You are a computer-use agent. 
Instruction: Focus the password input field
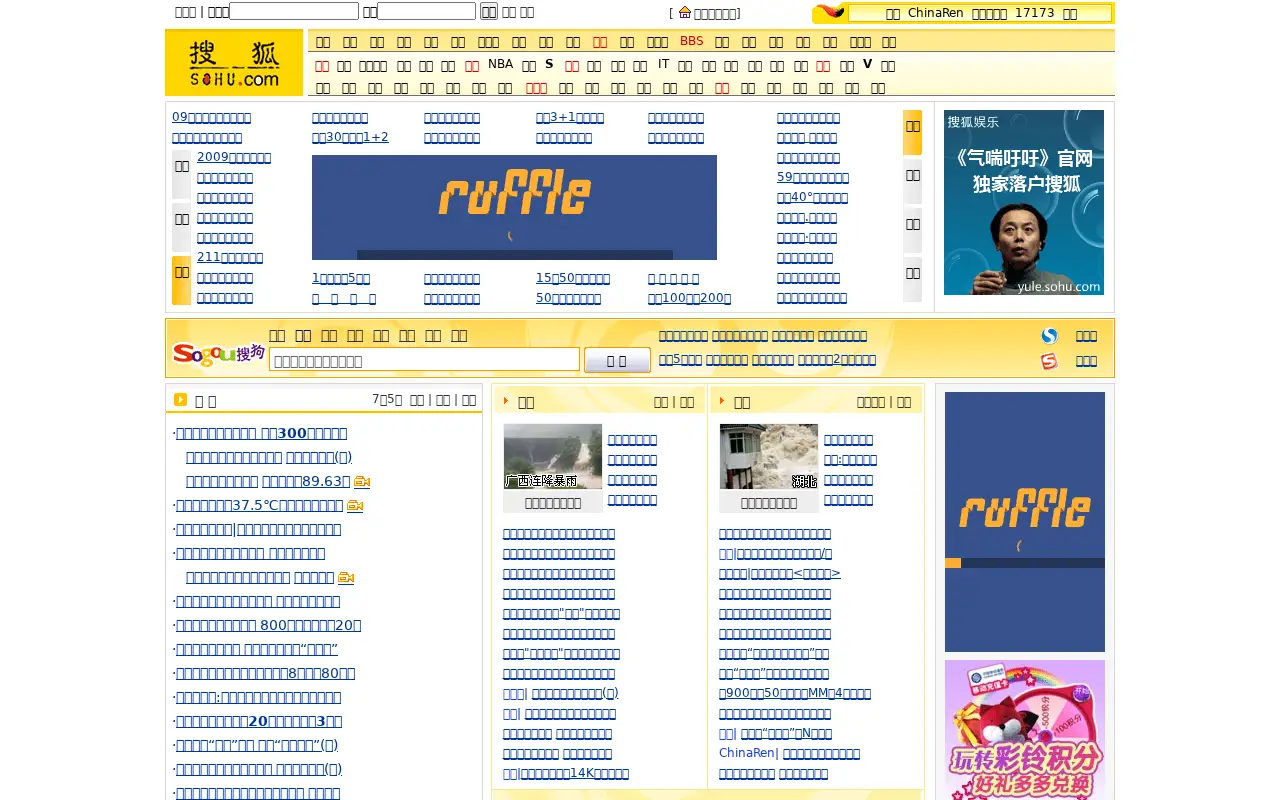pos(426,11)
